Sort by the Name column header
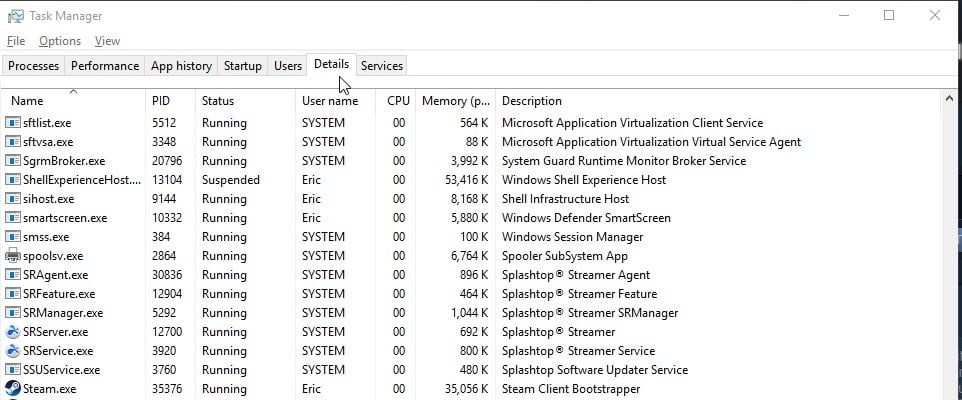This screenshot has width=962, height=400. 27,101
